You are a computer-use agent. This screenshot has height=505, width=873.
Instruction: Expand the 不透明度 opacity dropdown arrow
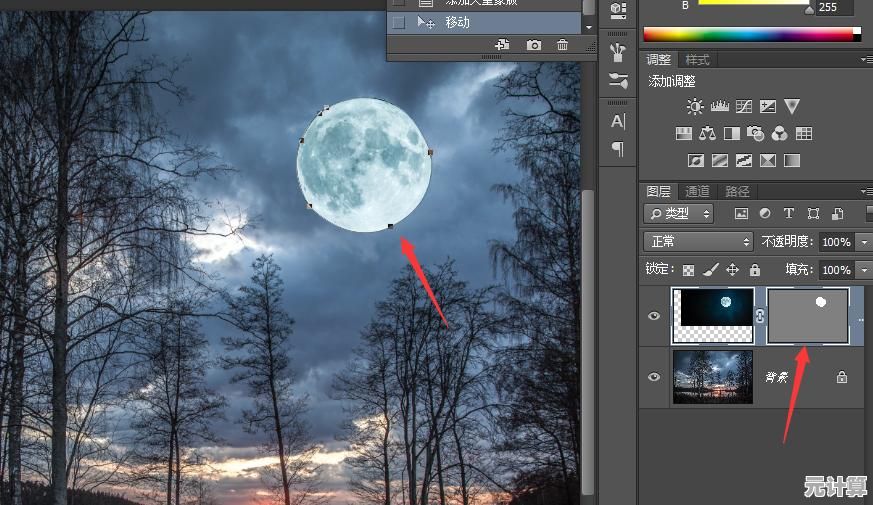tap(861, 242)
